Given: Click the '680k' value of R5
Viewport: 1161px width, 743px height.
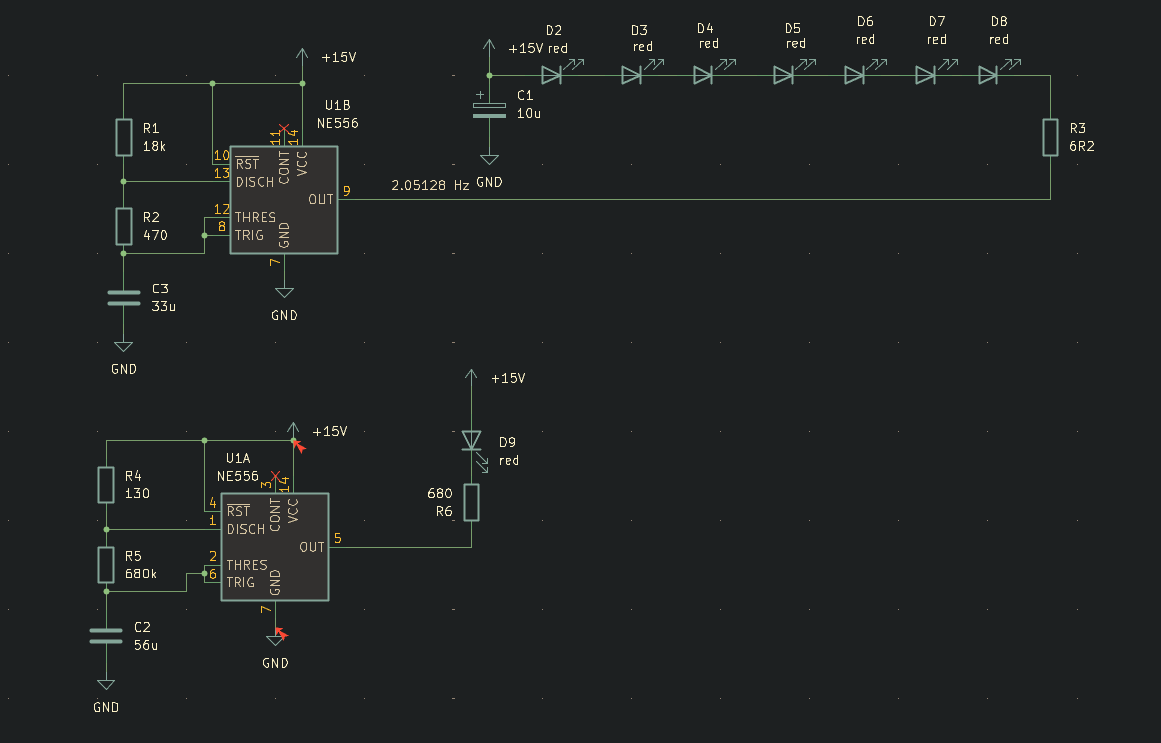Looking at the screenshot, I should [141, 574].
